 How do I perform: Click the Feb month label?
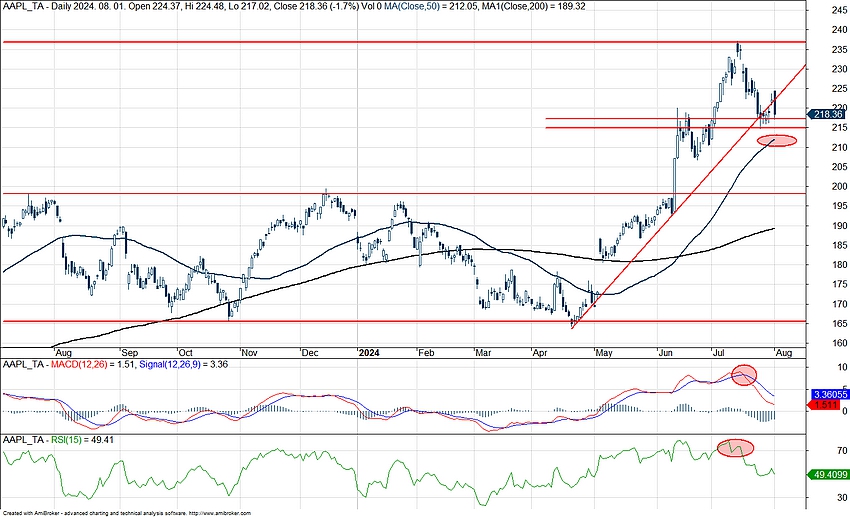point(426,353)
